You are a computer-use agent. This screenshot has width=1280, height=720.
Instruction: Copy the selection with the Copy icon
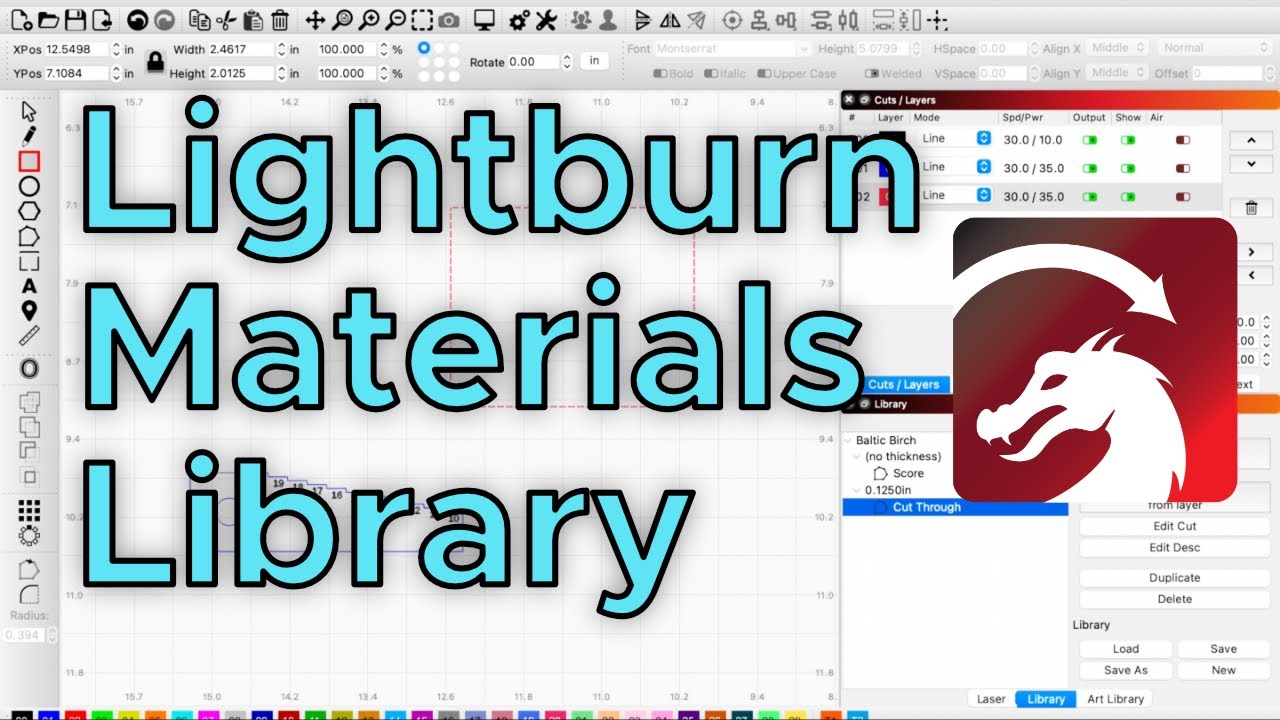click(201, 19)
